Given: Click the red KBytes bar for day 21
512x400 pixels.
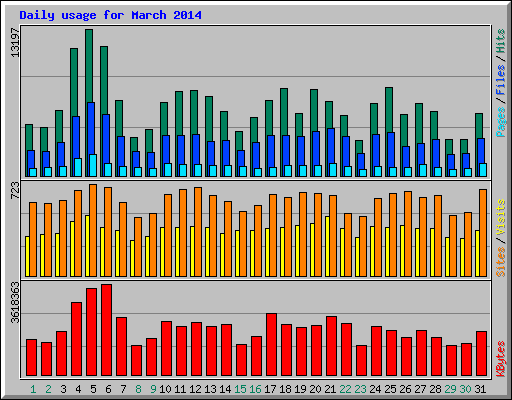Looking at the screenshot, I should 331,346.
